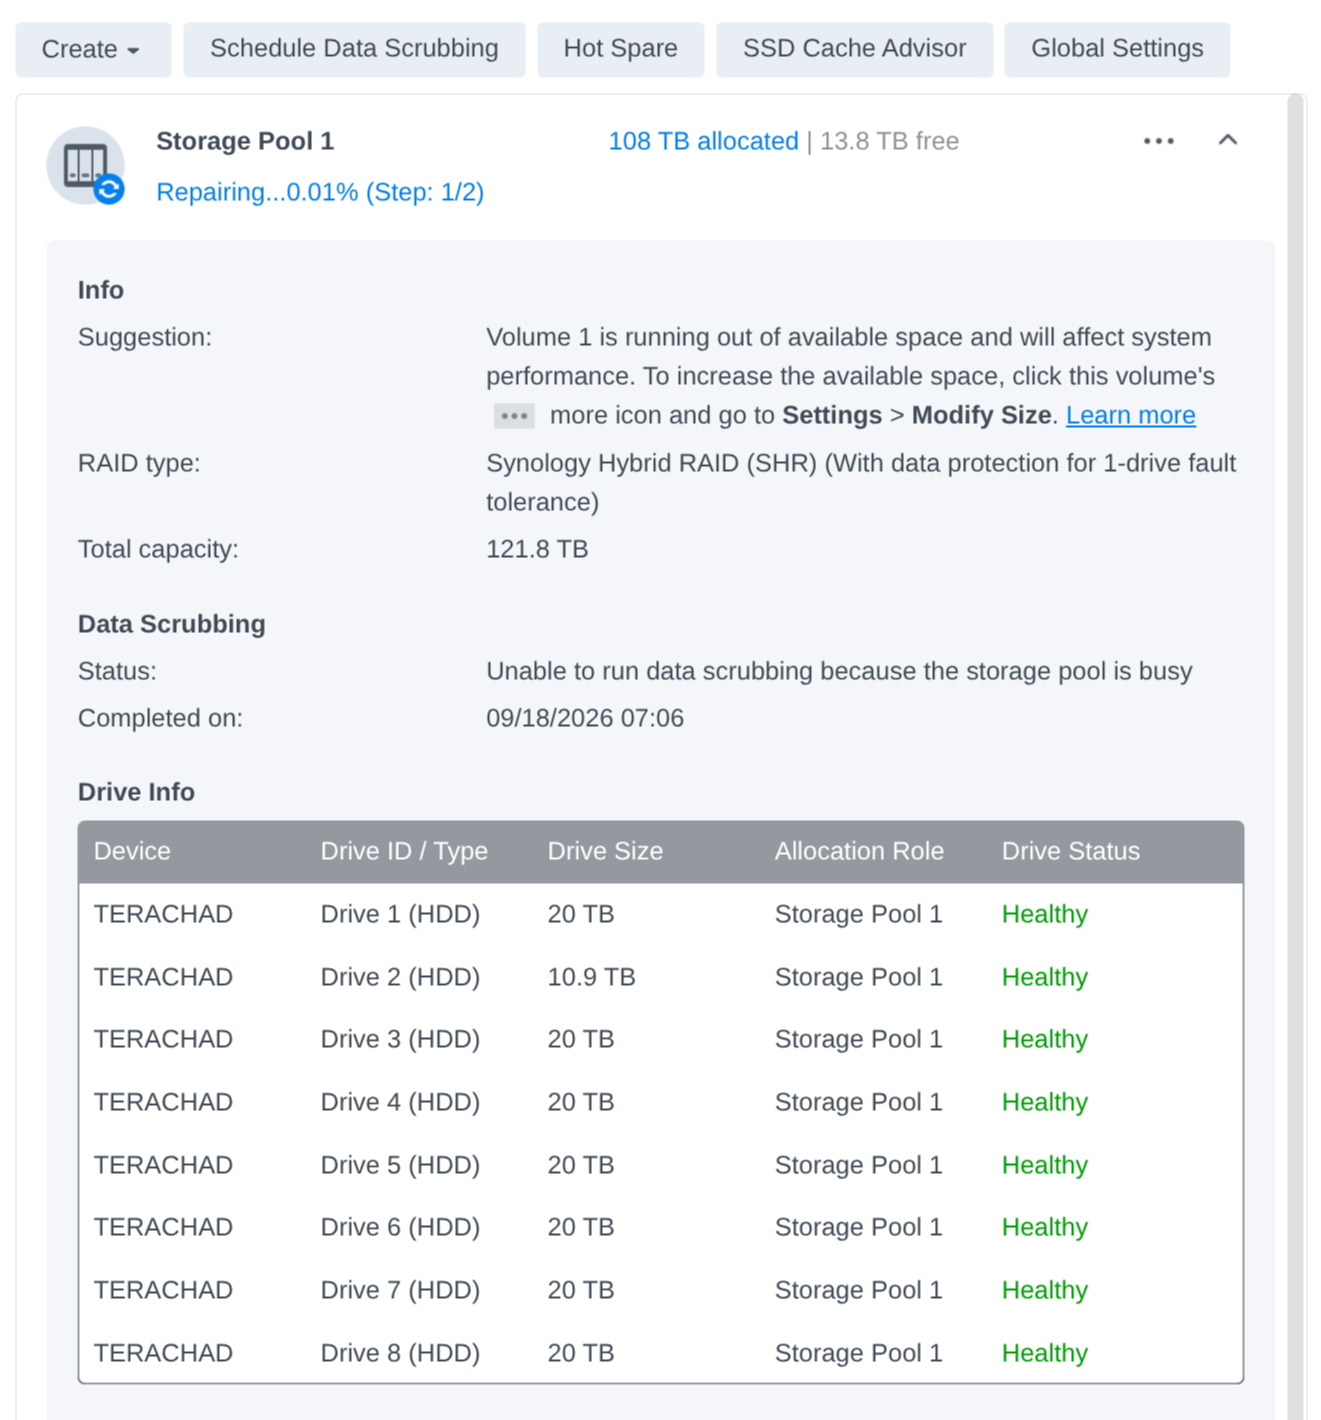The width and height of the screenshot is (1321, 1420).
Task: Collapse the Storage Pool 1 panel
Action: pyautogui.click(x=1228, y=140)
